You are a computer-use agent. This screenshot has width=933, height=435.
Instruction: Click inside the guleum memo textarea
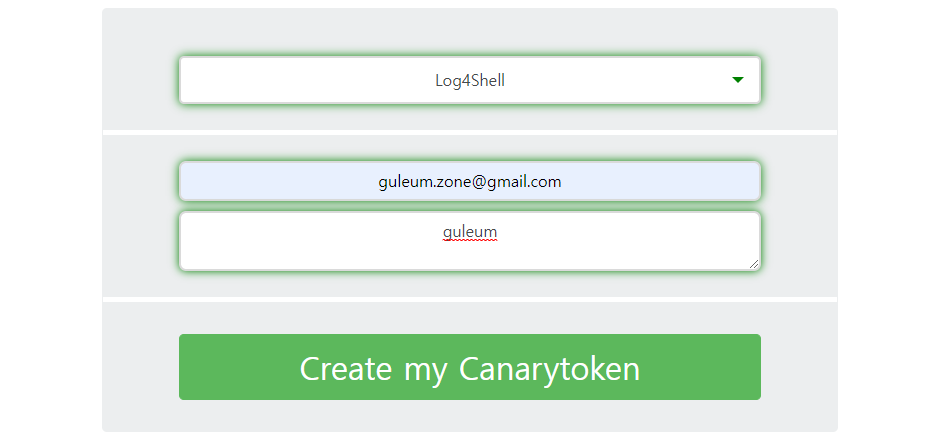469,241
